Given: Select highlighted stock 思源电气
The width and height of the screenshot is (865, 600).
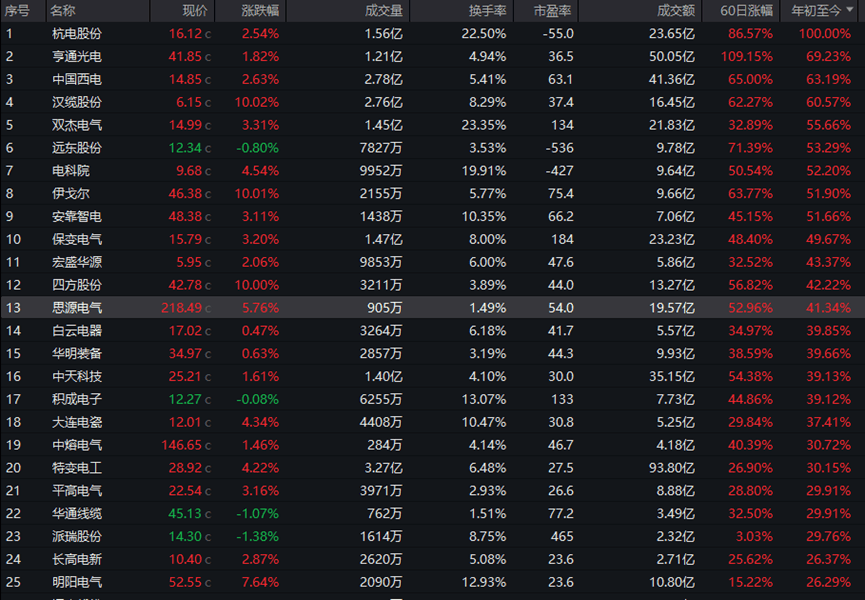Looking at the screenshot, I should [x=77, y=308].
